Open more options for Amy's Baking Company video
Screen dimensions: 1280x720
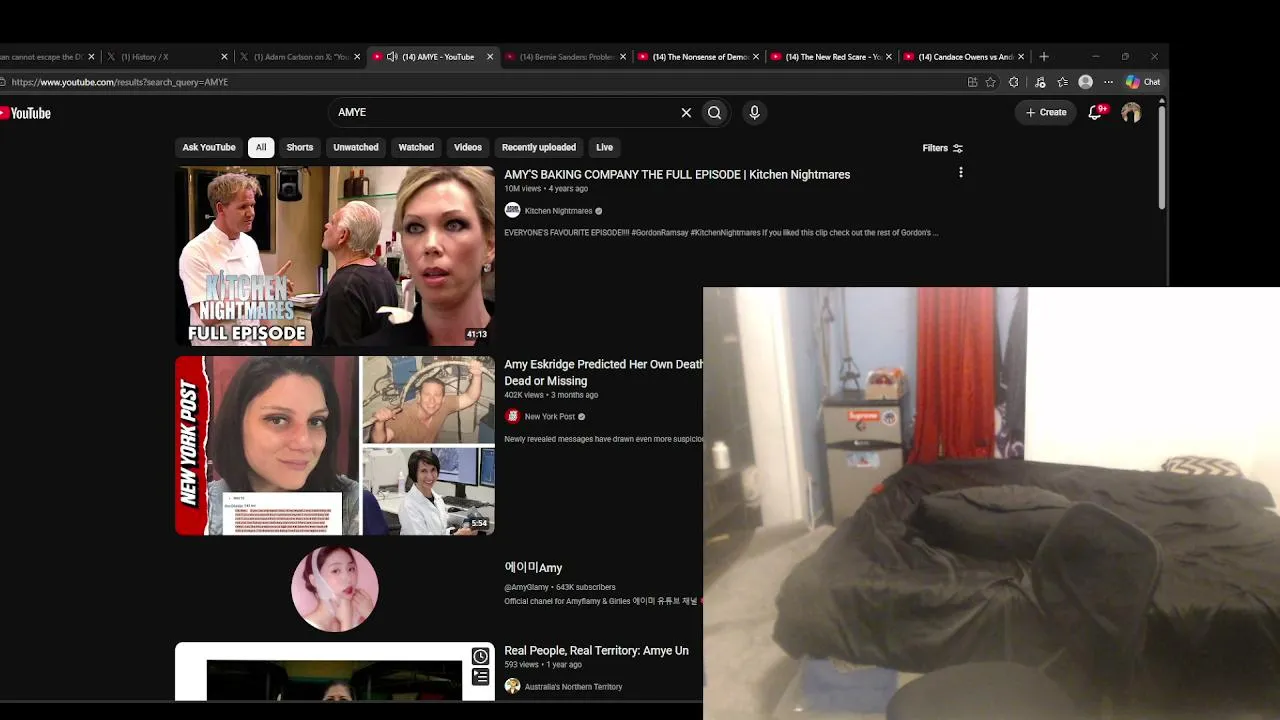click(x=961, y=173)
